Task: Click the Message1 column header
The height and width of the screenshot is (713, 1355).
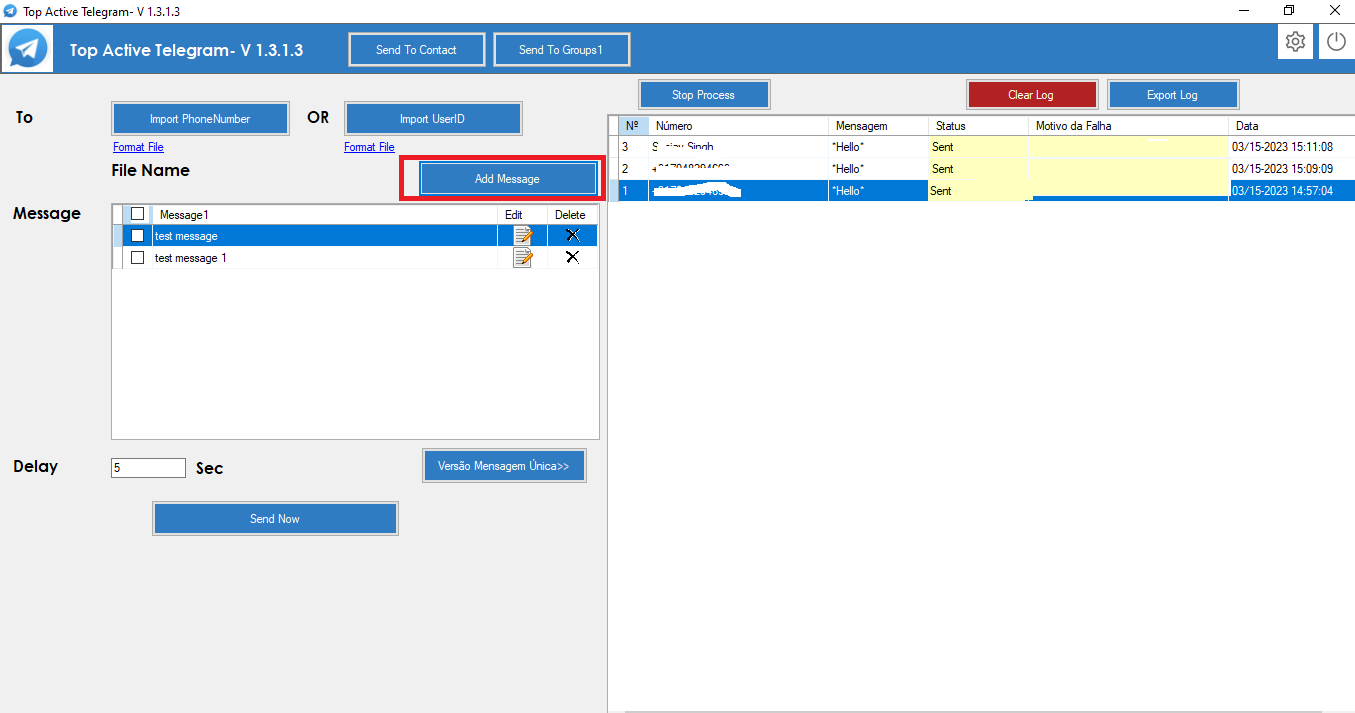Action: (x=323, y=215)
